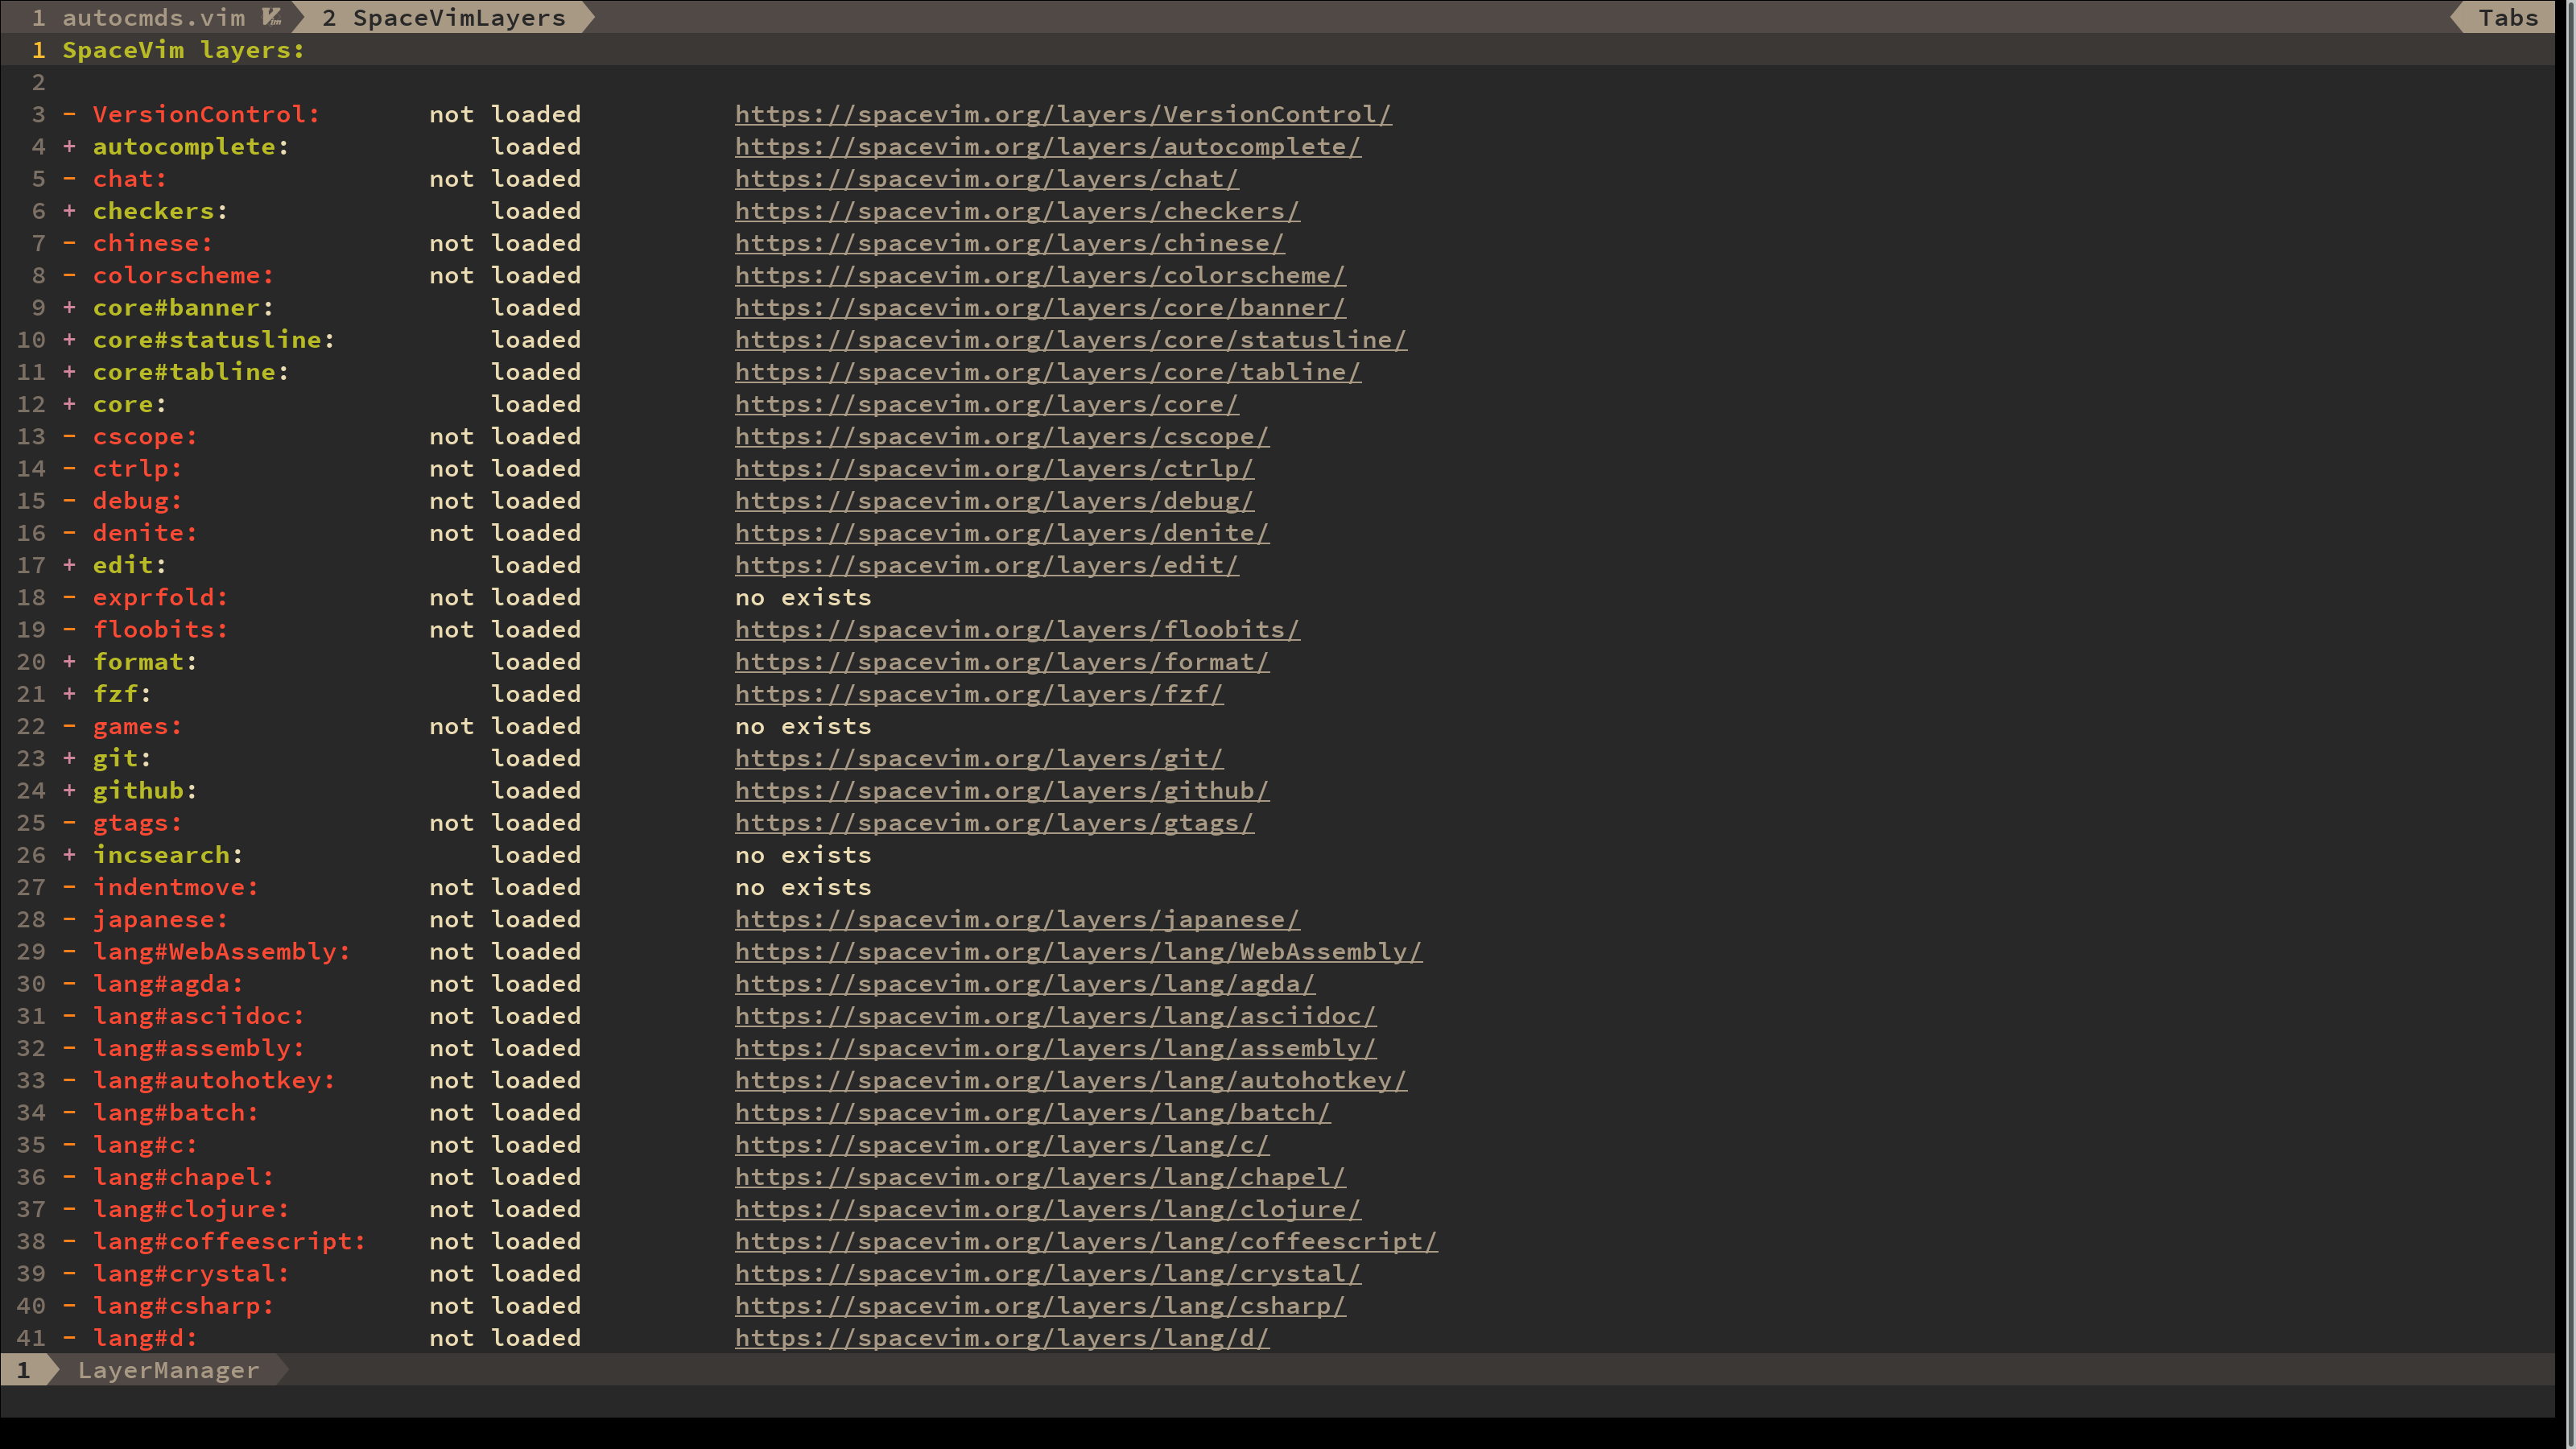Viewport: 2576px width, 1449px height.
Task: Select the edit: layer name
Action: pos(130,565)
